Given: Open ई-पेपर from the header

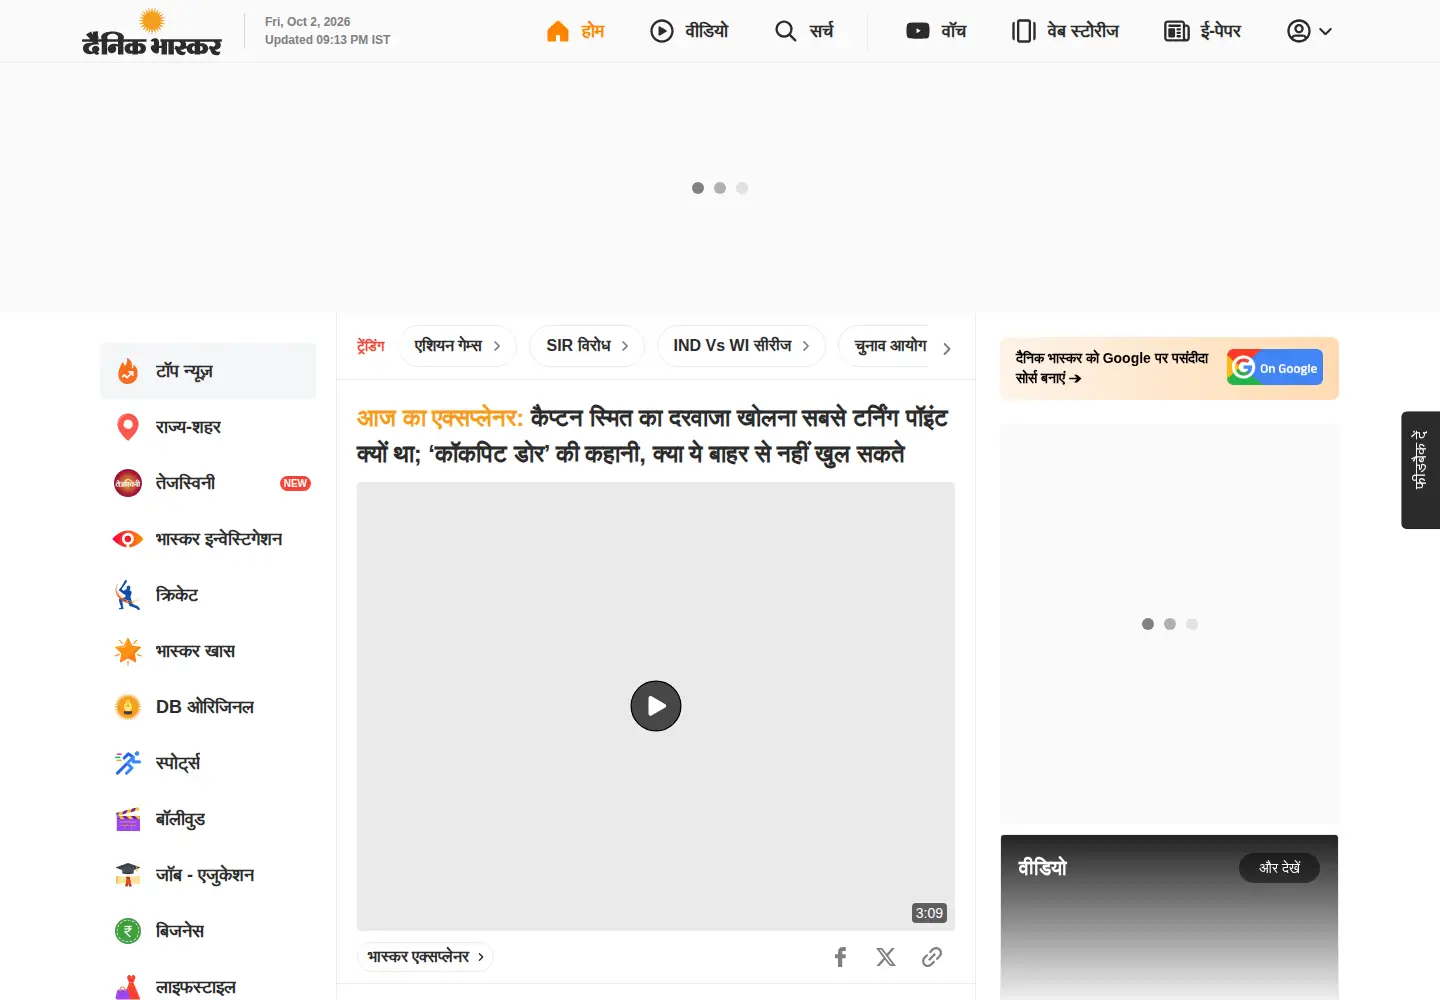Looking at the screenshot, I should [1221, 31].
